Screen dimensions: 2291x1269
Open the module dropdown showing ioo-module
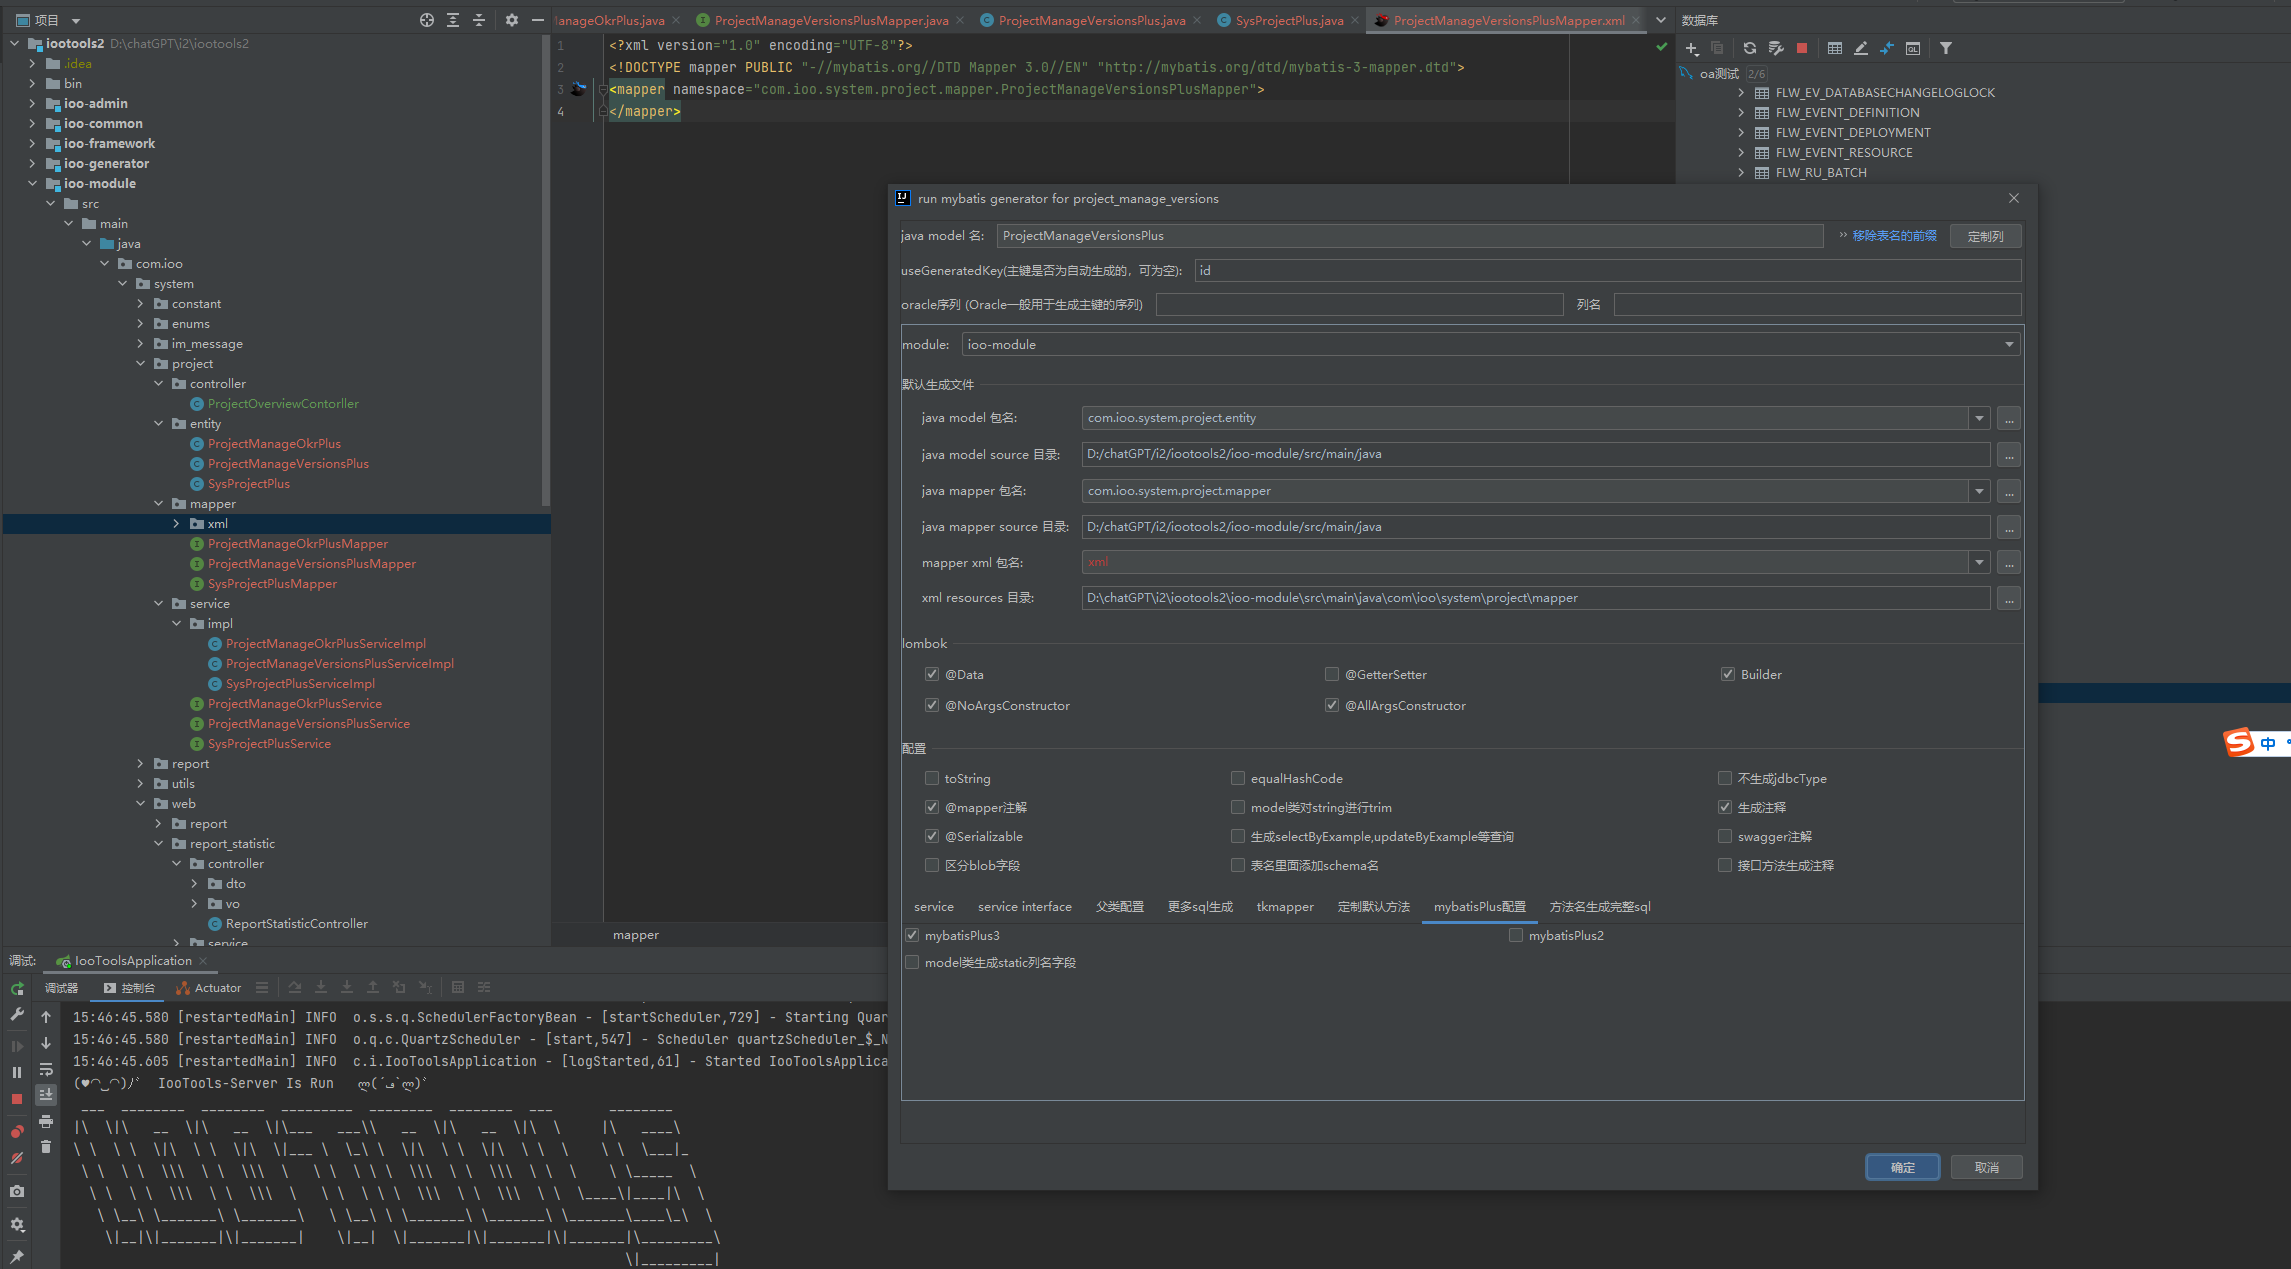2009,344
